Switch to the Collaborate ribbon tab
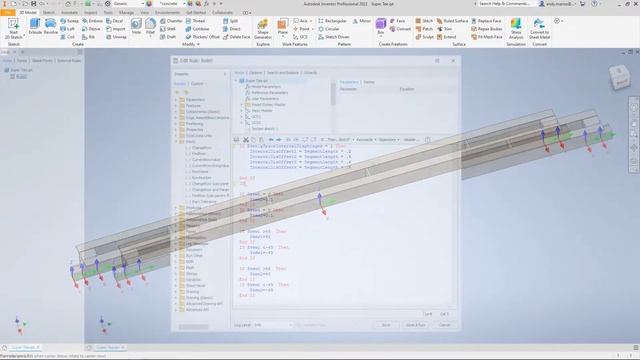Viewport: 640px width, 360px height. coord(222,13)
